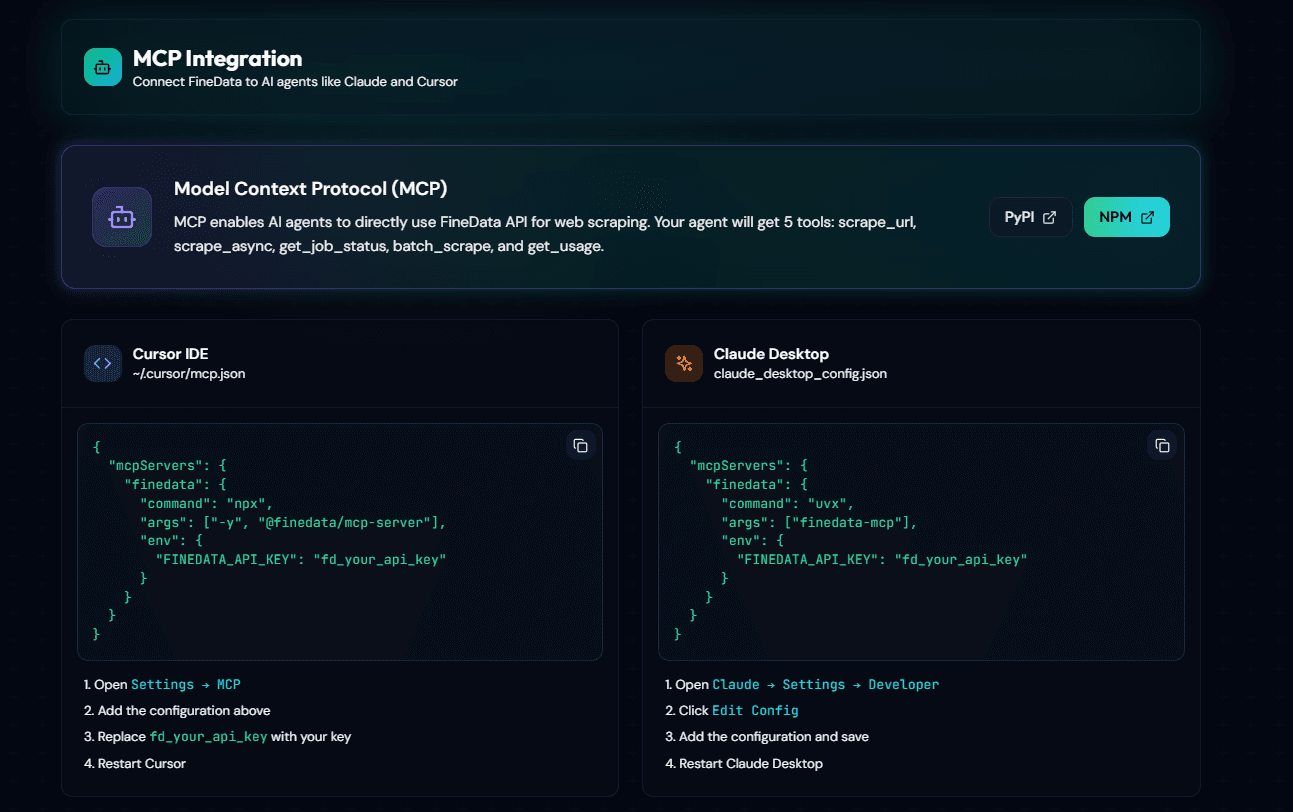Viewport: 1293px width, 812px height.
Task: Click the purple Model Context Protocol robot icon
Action: [121, 216]
